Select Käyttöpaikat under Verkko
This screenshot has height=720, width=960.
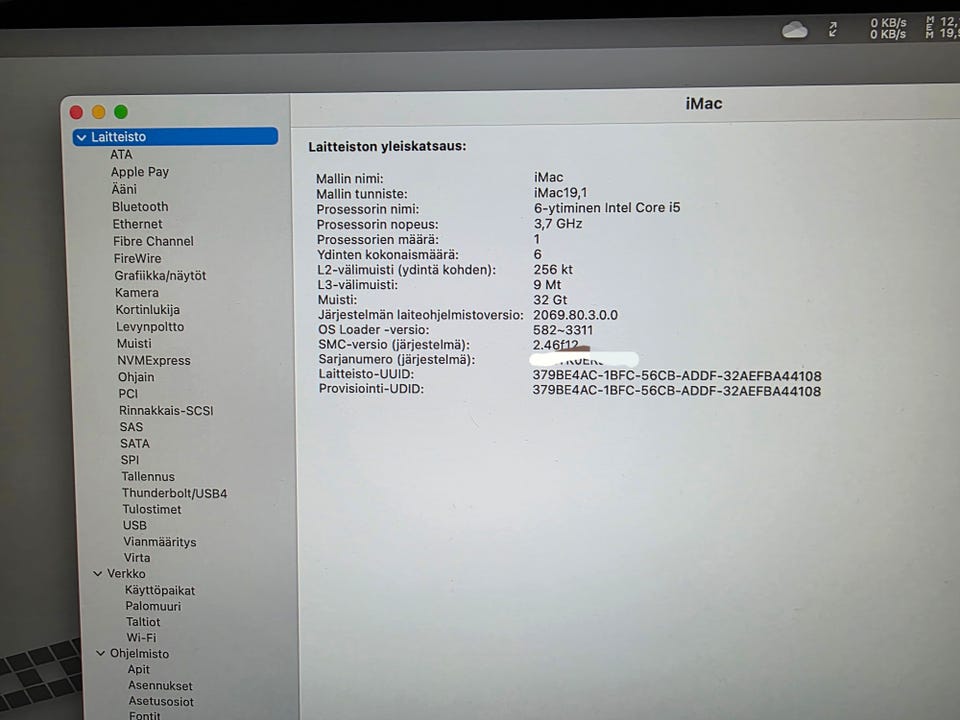coord(160,590)
